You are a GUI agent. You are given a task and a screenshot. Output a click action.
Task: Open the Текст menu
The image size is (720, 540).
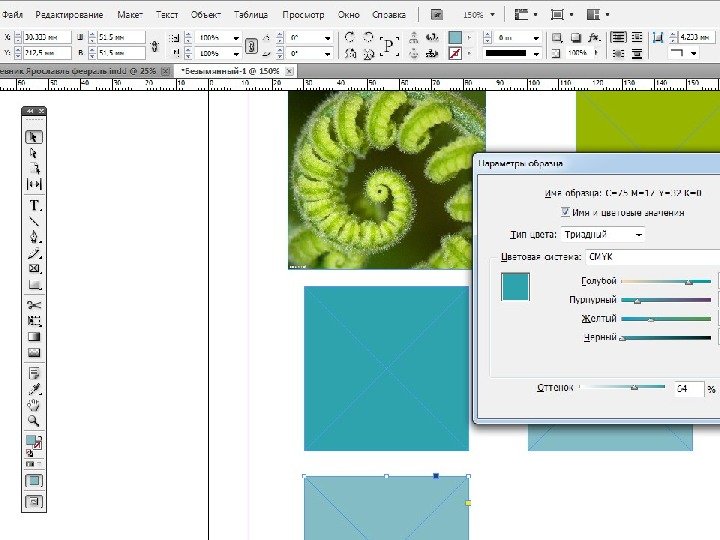(x=167, y=15)
